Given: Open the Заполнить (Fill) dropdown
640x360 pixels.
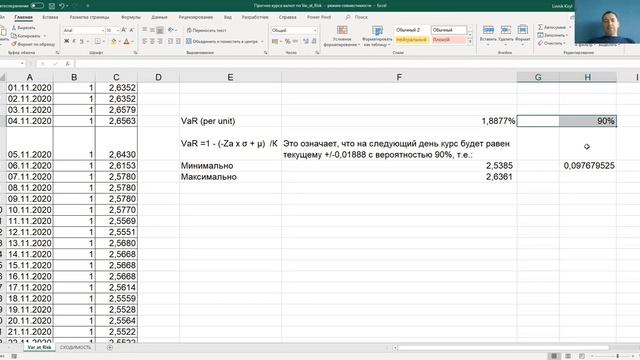Looking at the screenshot, I should click(x=553, y=35).
